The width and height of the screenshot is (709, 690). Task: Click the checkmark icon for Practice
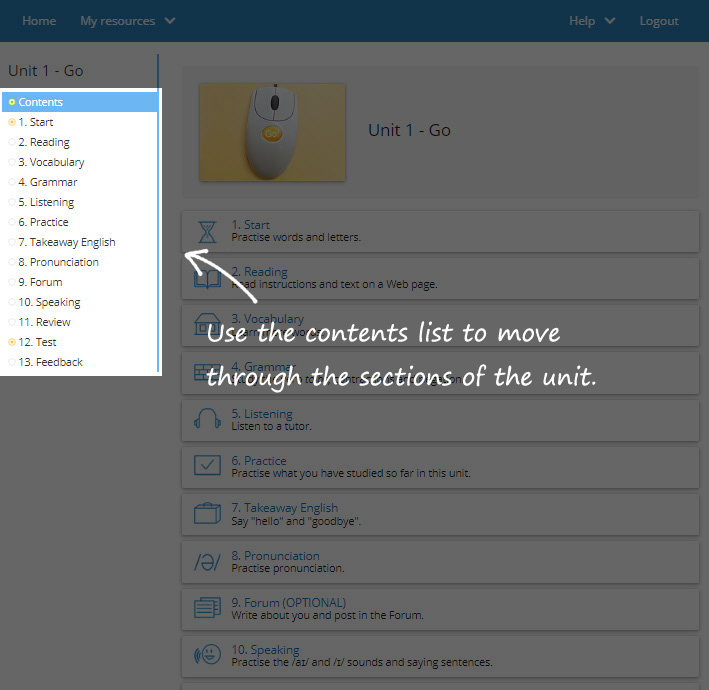pos(207,467)
